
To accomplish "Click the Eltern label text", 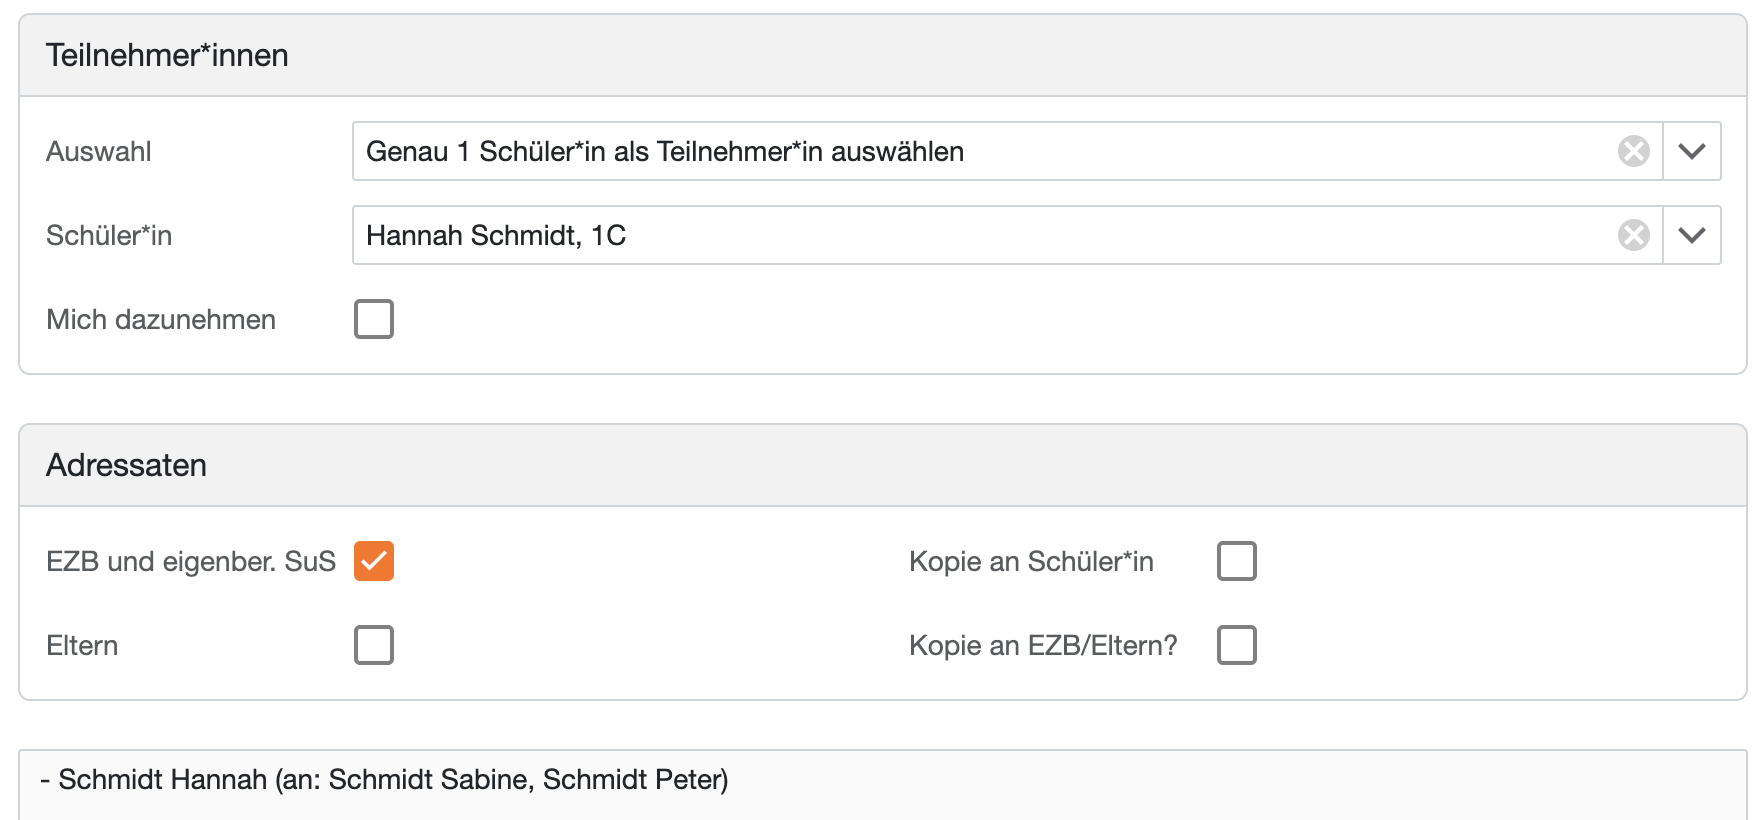I will [82, 645].
